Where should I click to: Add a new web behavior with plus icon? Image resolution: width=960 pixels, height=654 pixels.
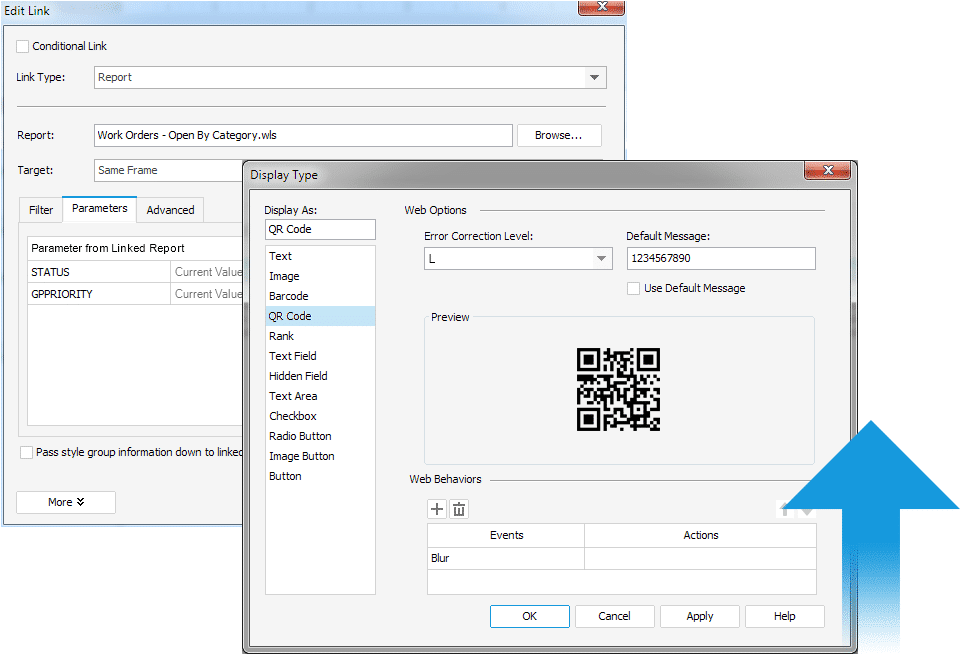(x=437, y=509)
